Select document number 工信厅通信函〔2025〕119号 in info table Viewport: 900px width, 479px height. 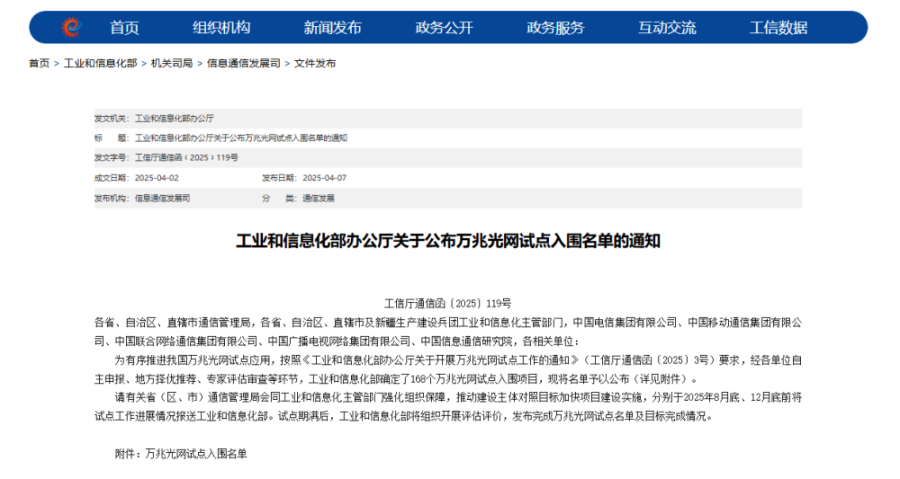tap(187, 157)
